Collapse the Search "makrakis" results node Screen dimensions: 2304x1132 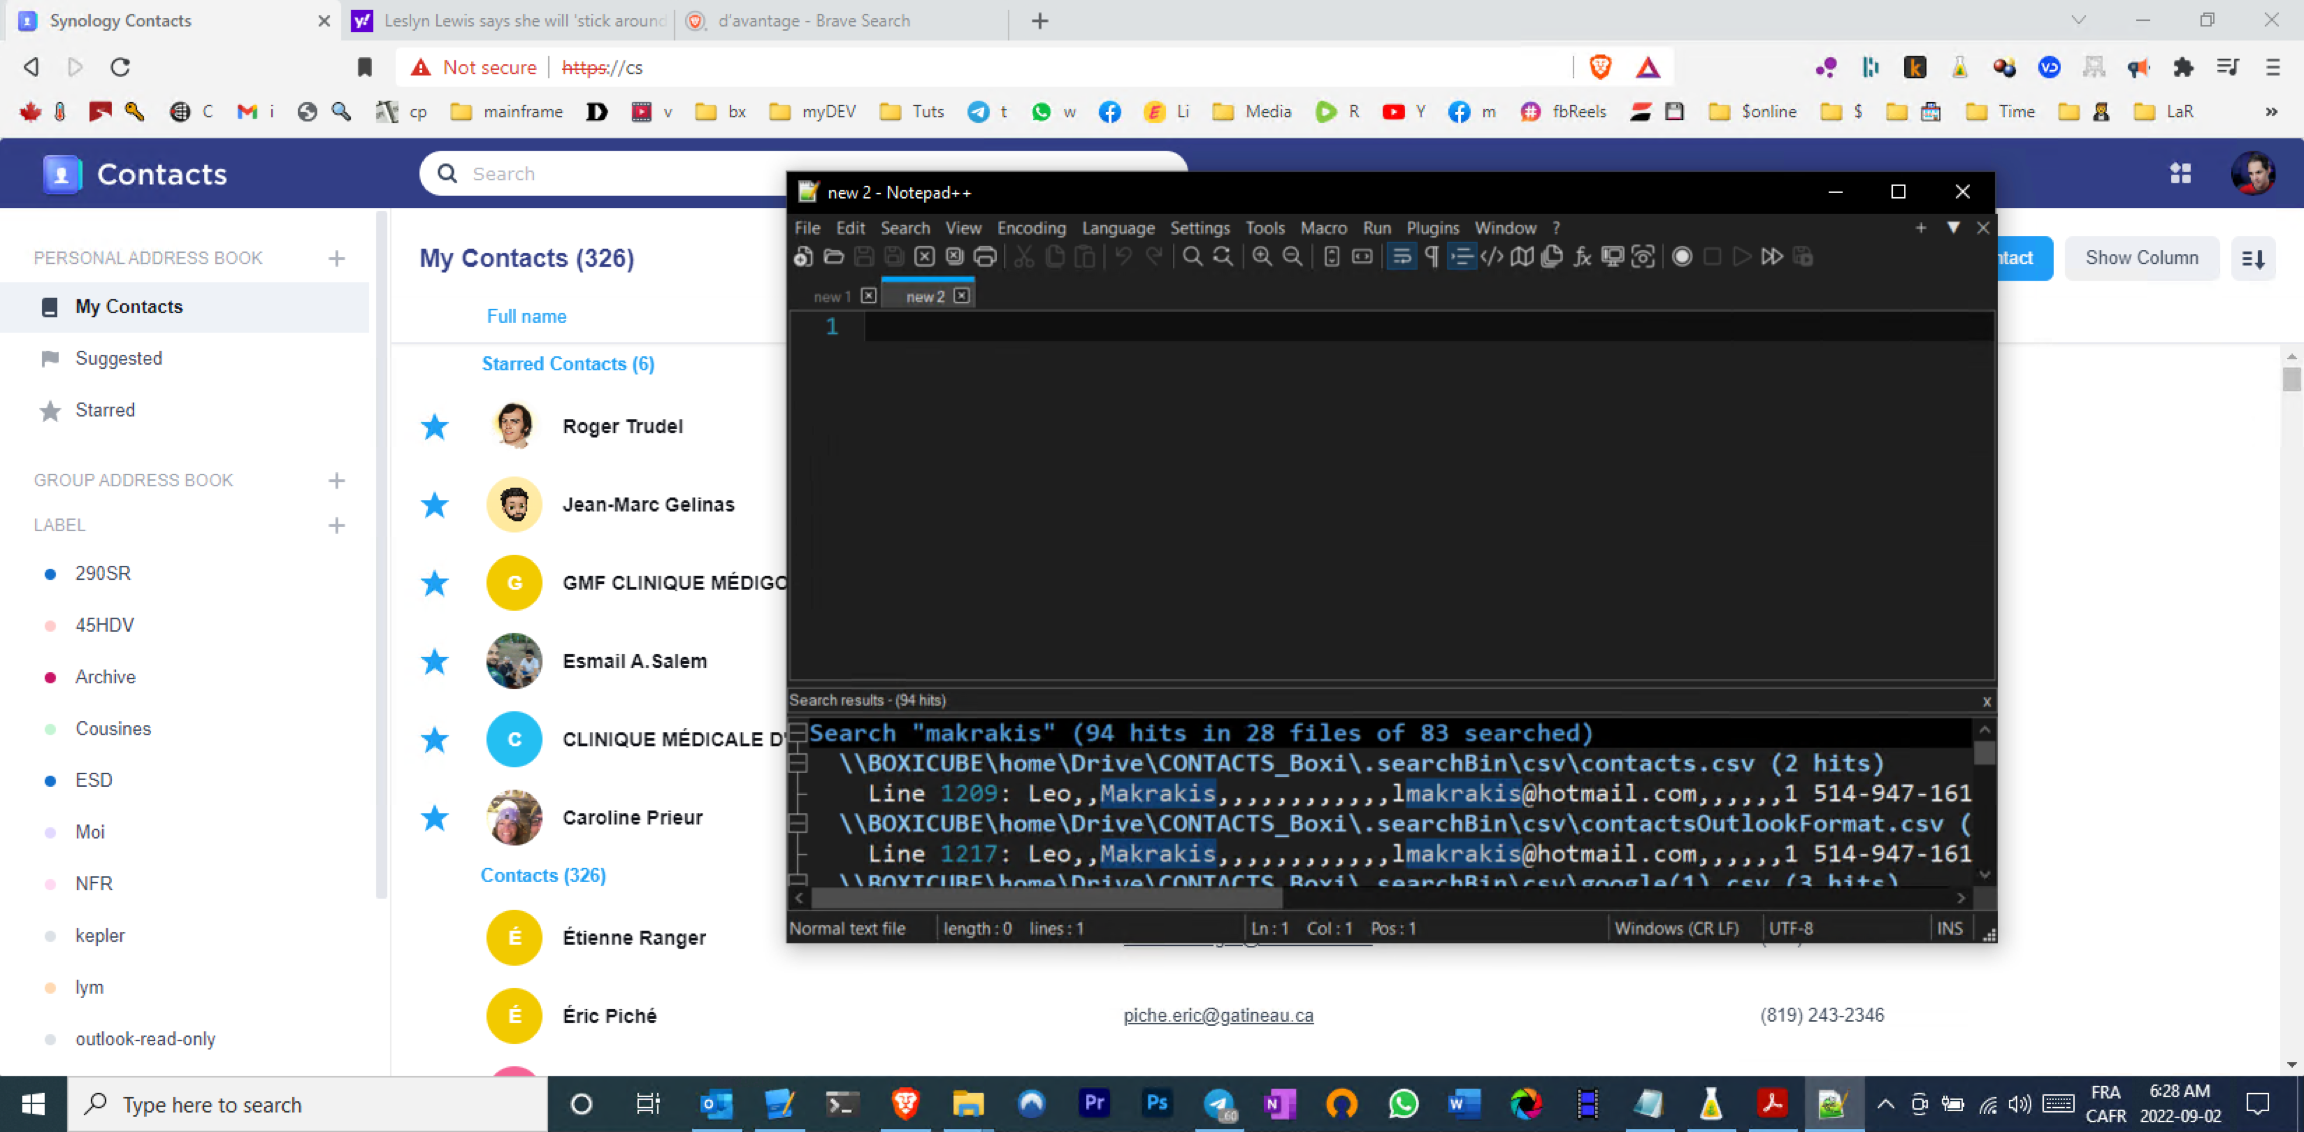[x=798, y=733]
